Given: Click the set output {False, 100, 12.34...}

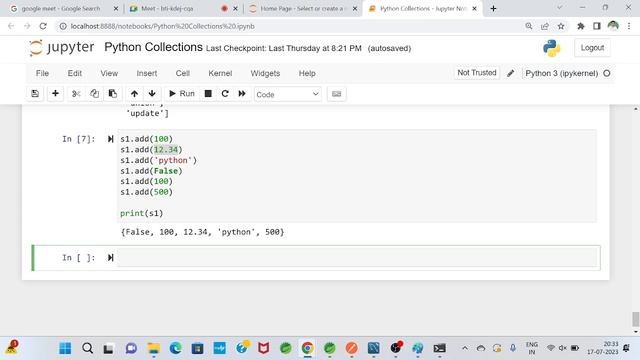Looking at the screenshot, I should [202, 232].
